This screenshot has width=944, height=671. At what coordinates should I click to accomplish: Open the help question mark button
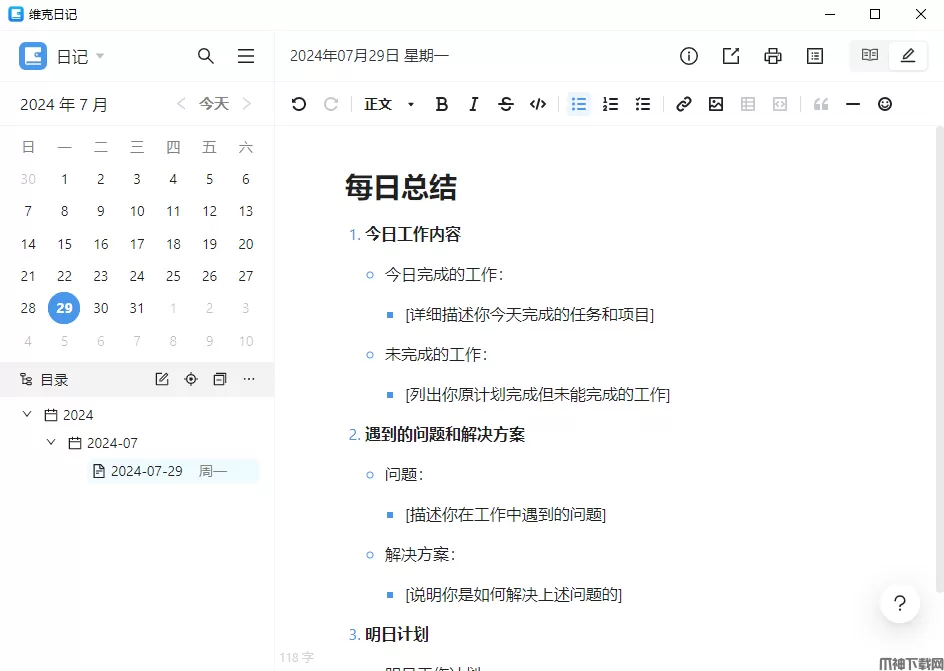(x=900, y=603)
